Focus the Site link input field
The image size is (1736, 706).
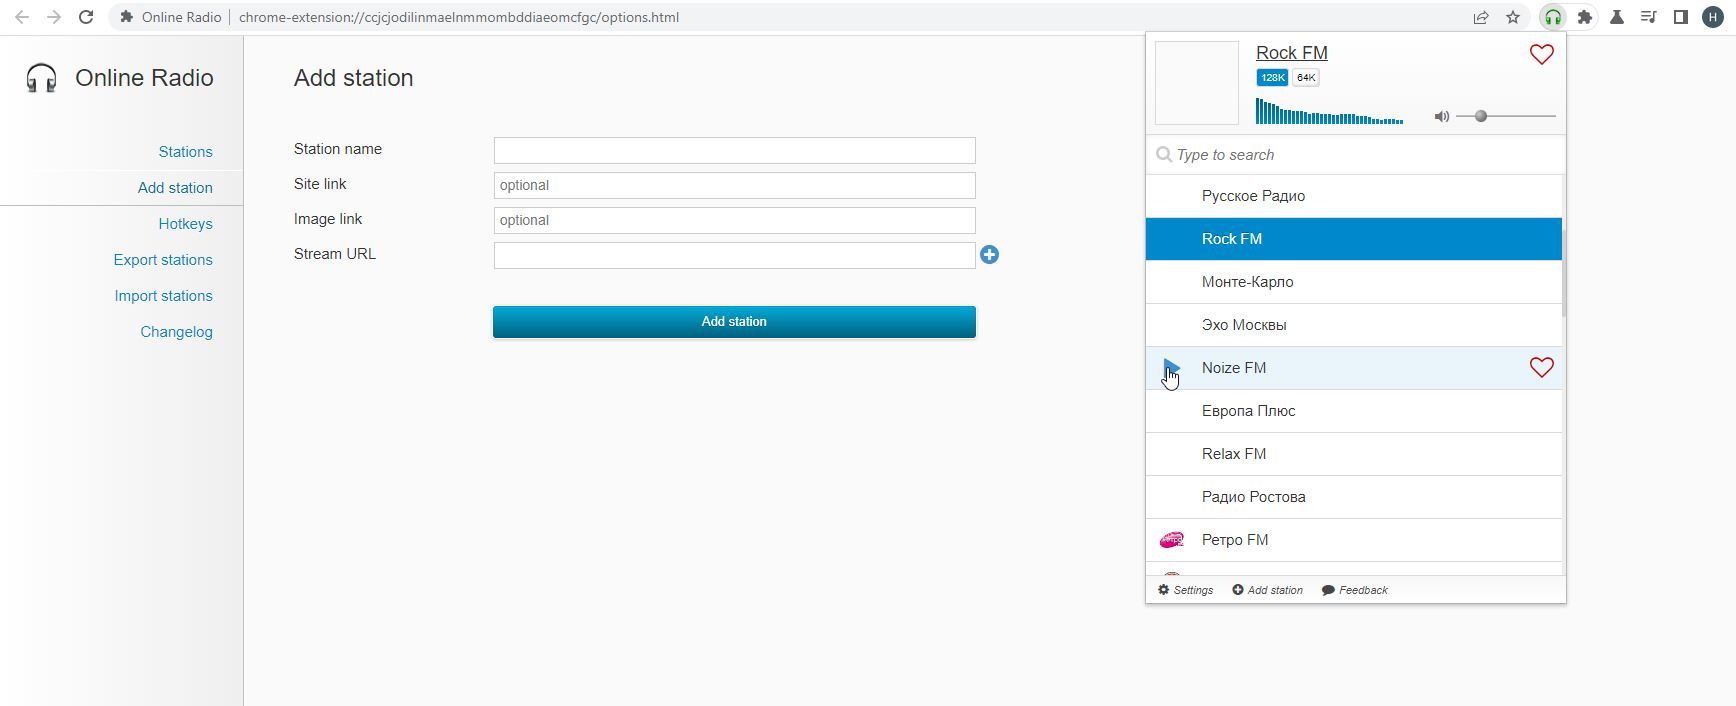pyautogui.click(x=734, y=185)
